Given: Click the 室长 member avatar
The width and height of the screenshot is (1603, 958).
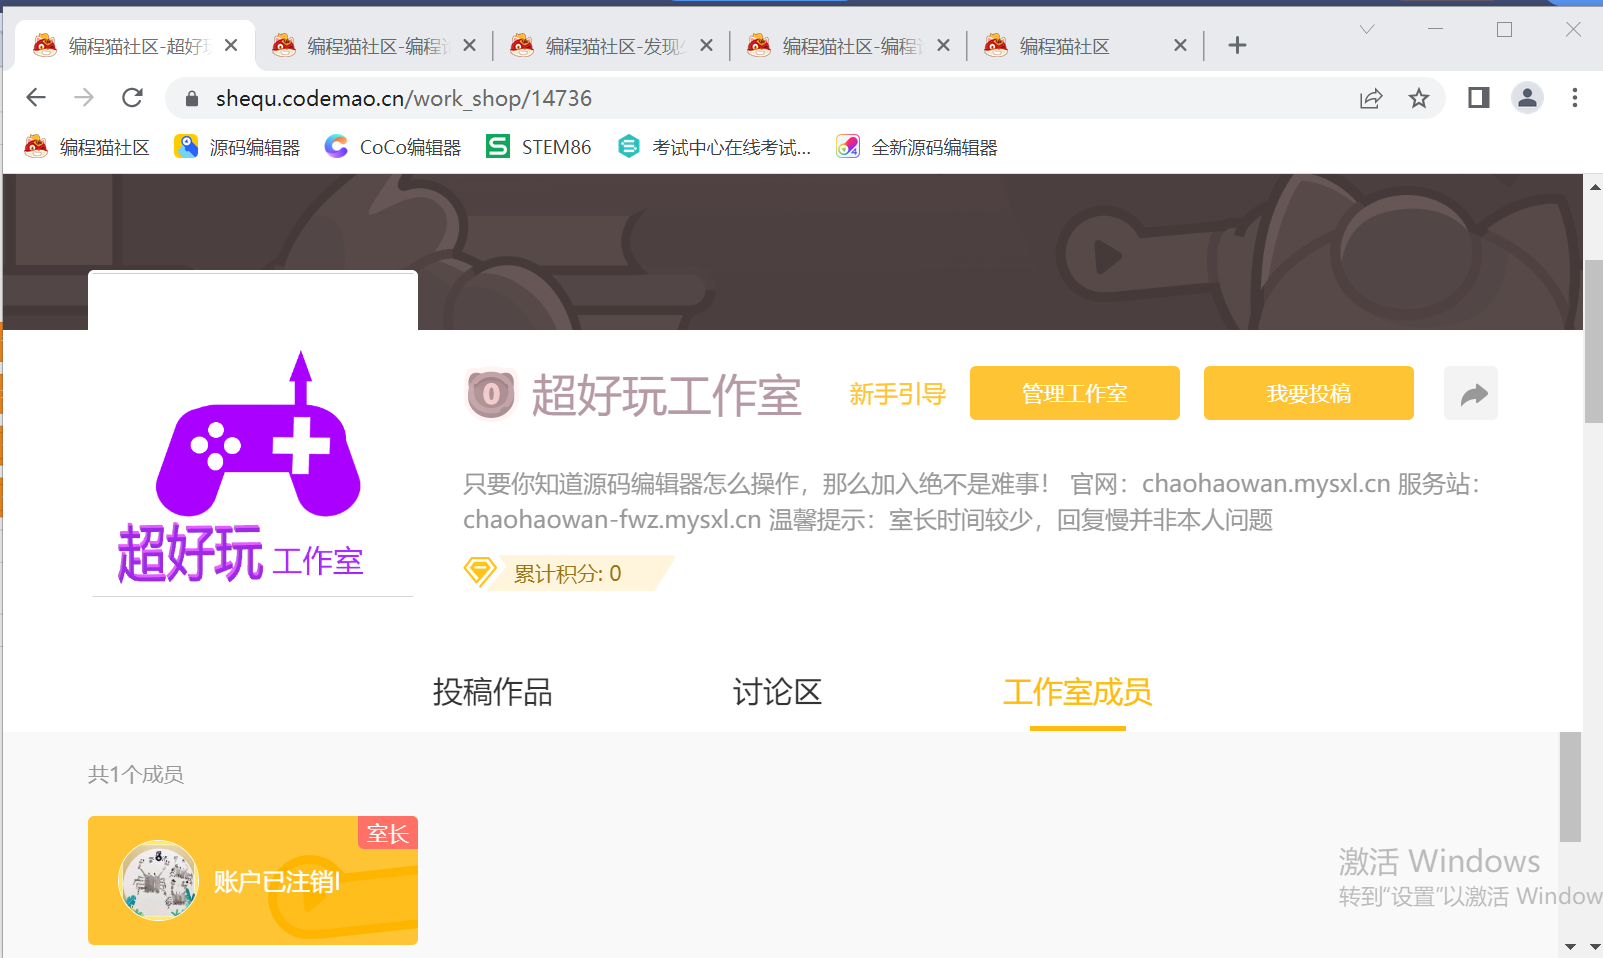Looking at the screenshot, I should point(158,880).
